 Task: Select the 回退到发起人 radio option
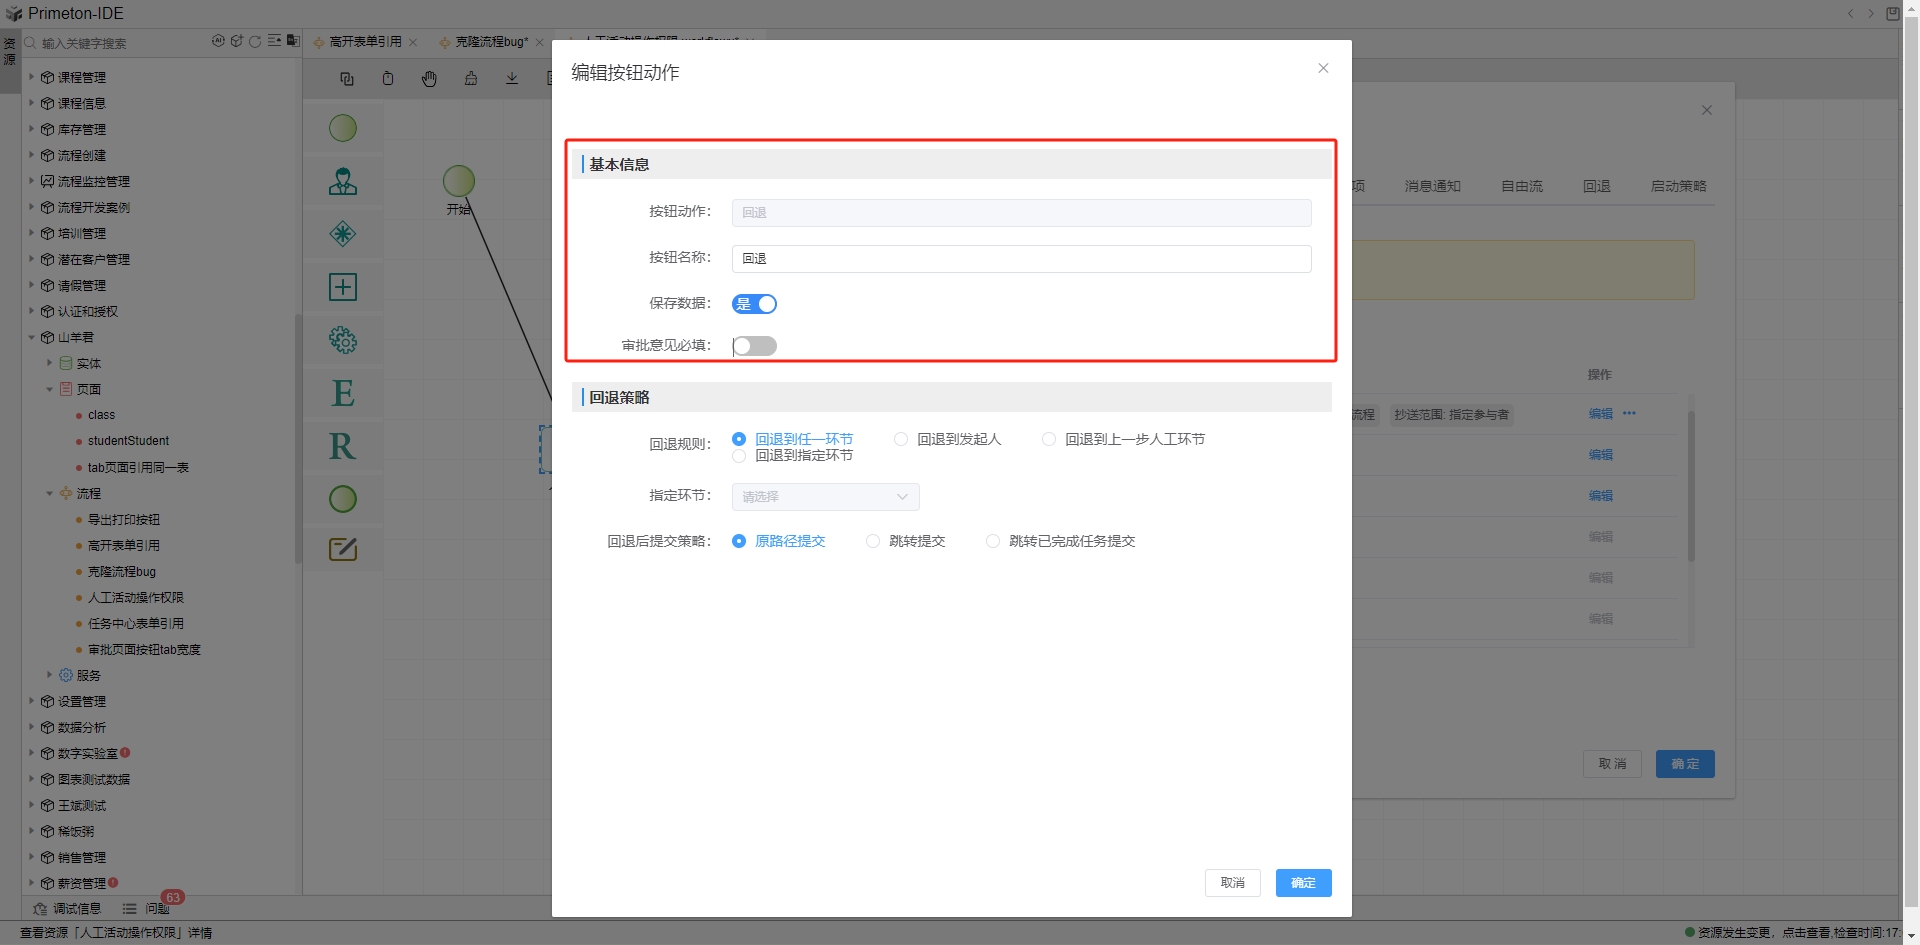click(901, 439)
